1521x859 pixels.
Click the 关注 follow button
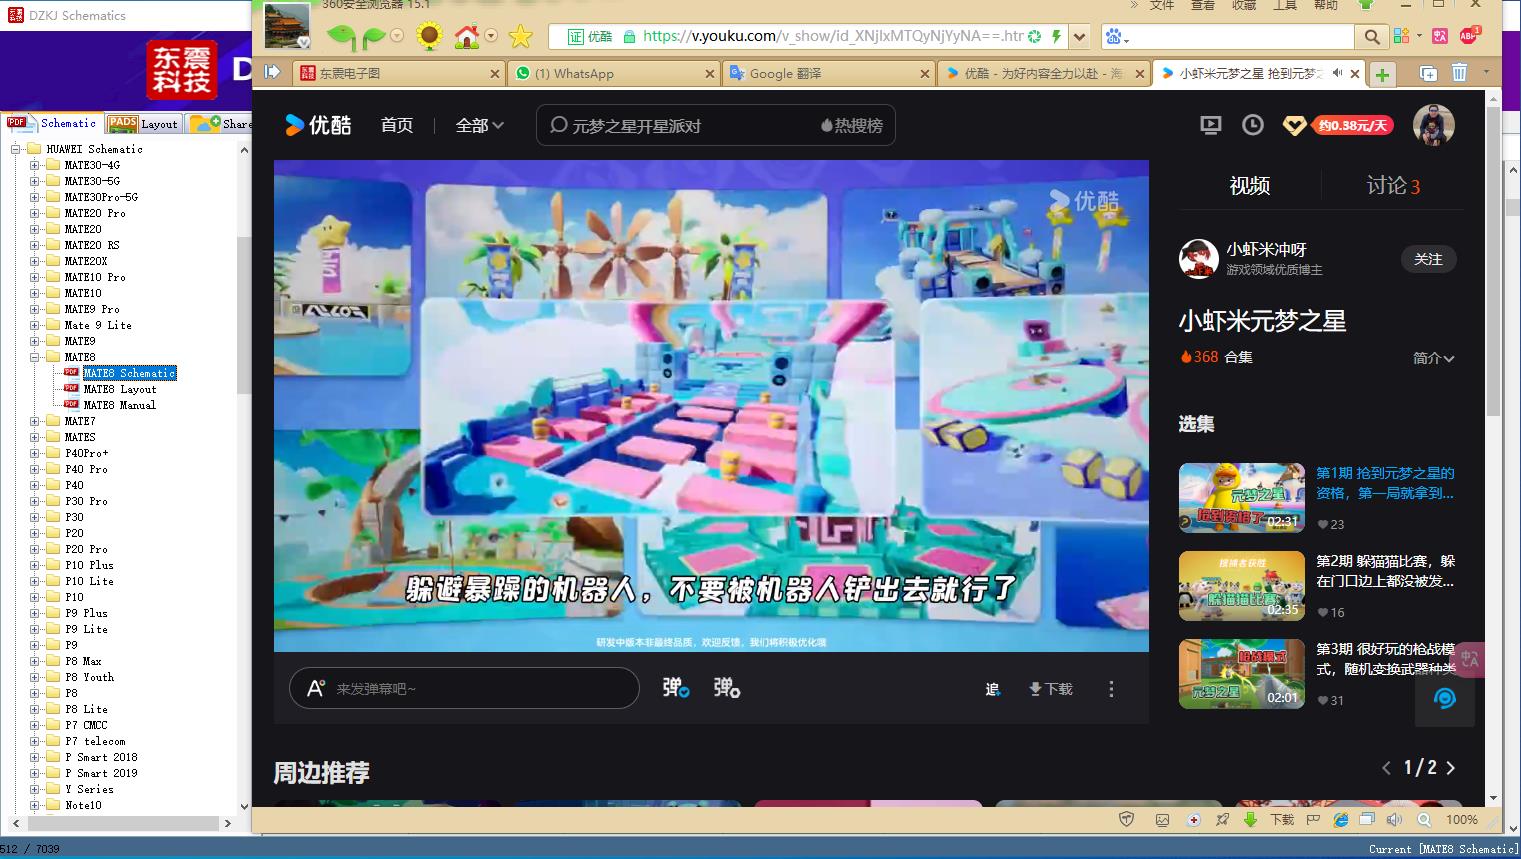[x=1428, y=259]
